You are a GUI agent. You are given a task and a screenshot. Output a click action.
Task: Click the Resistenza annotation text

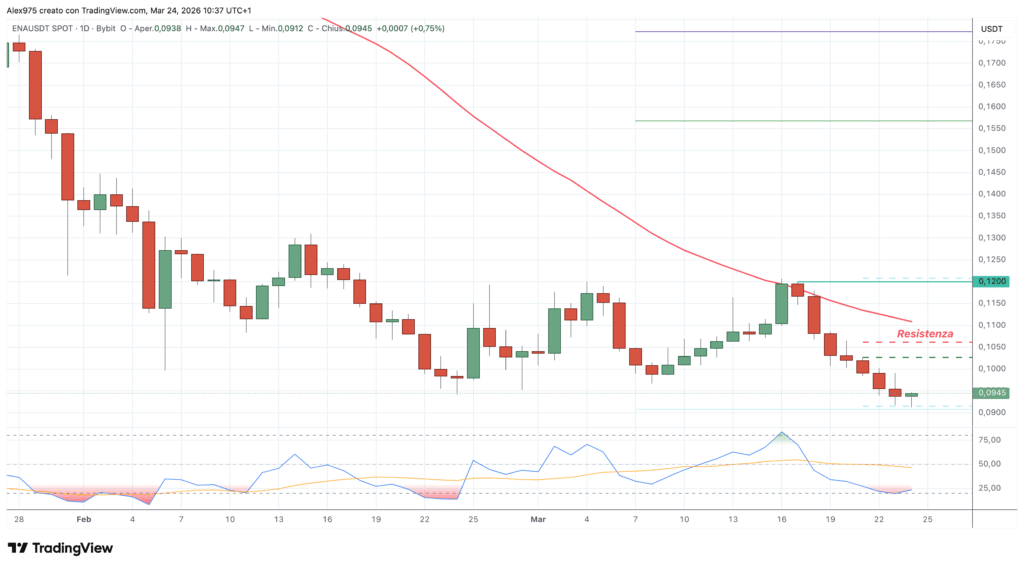(925, 334)
